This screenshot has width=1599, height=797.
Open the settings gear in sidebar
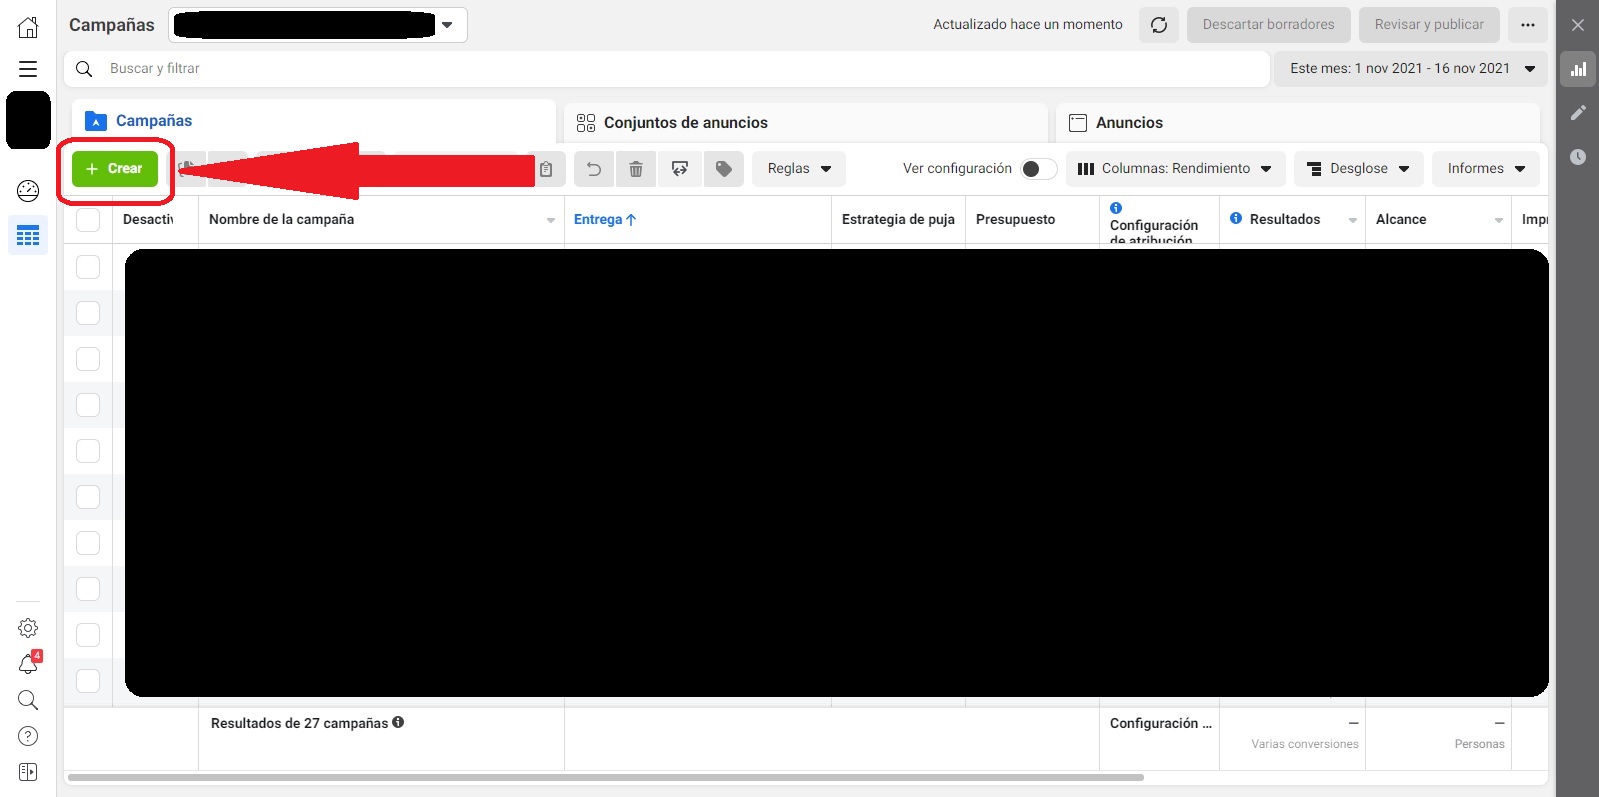[28, 628]
